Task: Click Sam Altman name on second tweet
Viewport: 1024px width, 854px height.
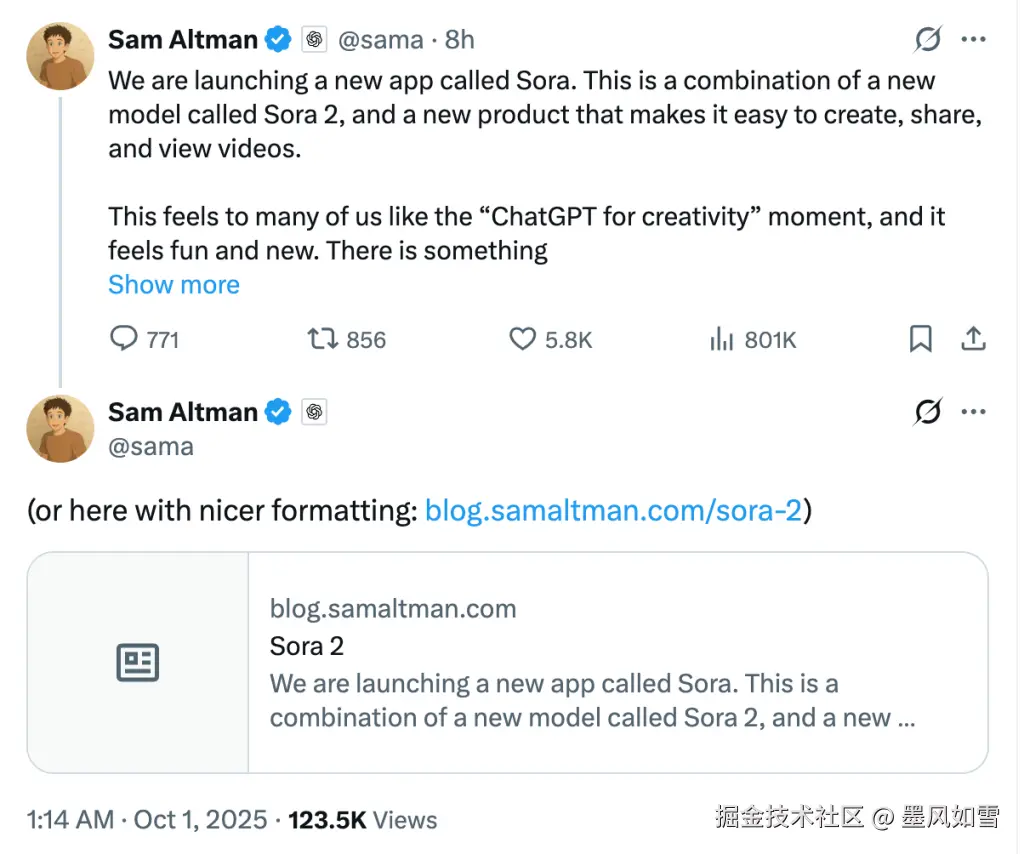Action: [183, 412]
